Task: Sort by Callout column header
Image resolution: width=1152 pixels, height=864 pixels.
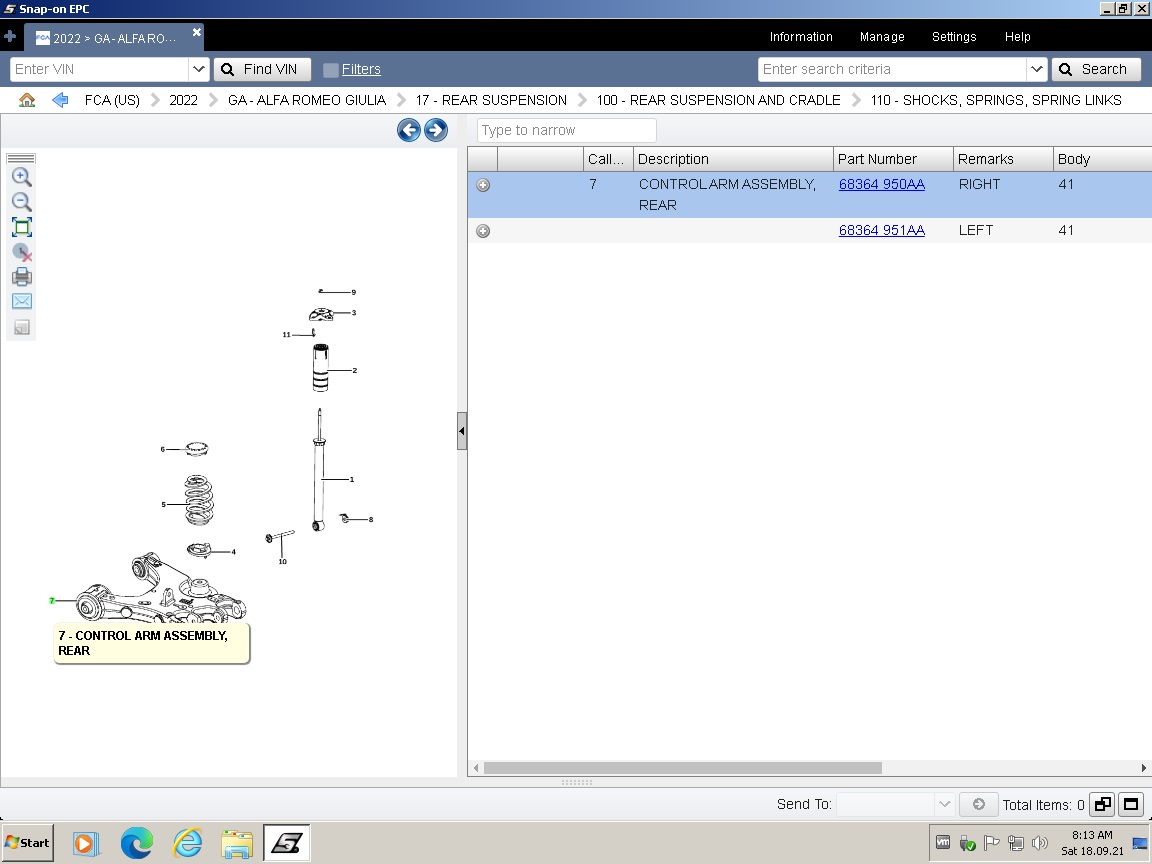Action: (608, 159)
